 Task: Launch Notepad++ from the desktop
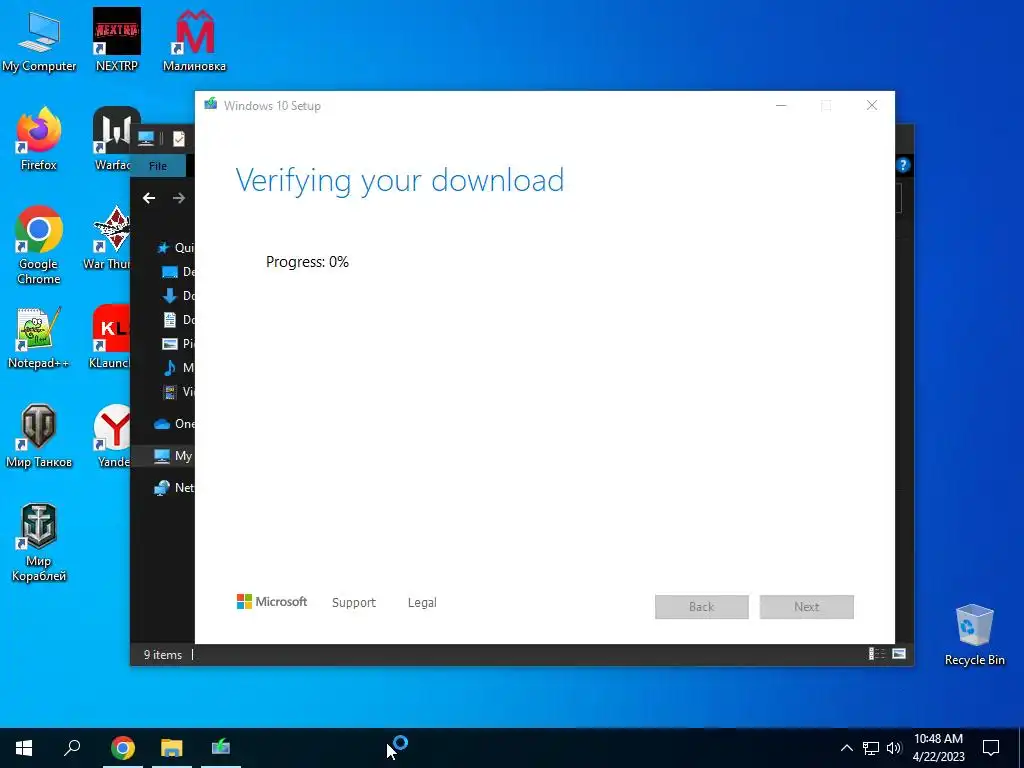(39, 338)
